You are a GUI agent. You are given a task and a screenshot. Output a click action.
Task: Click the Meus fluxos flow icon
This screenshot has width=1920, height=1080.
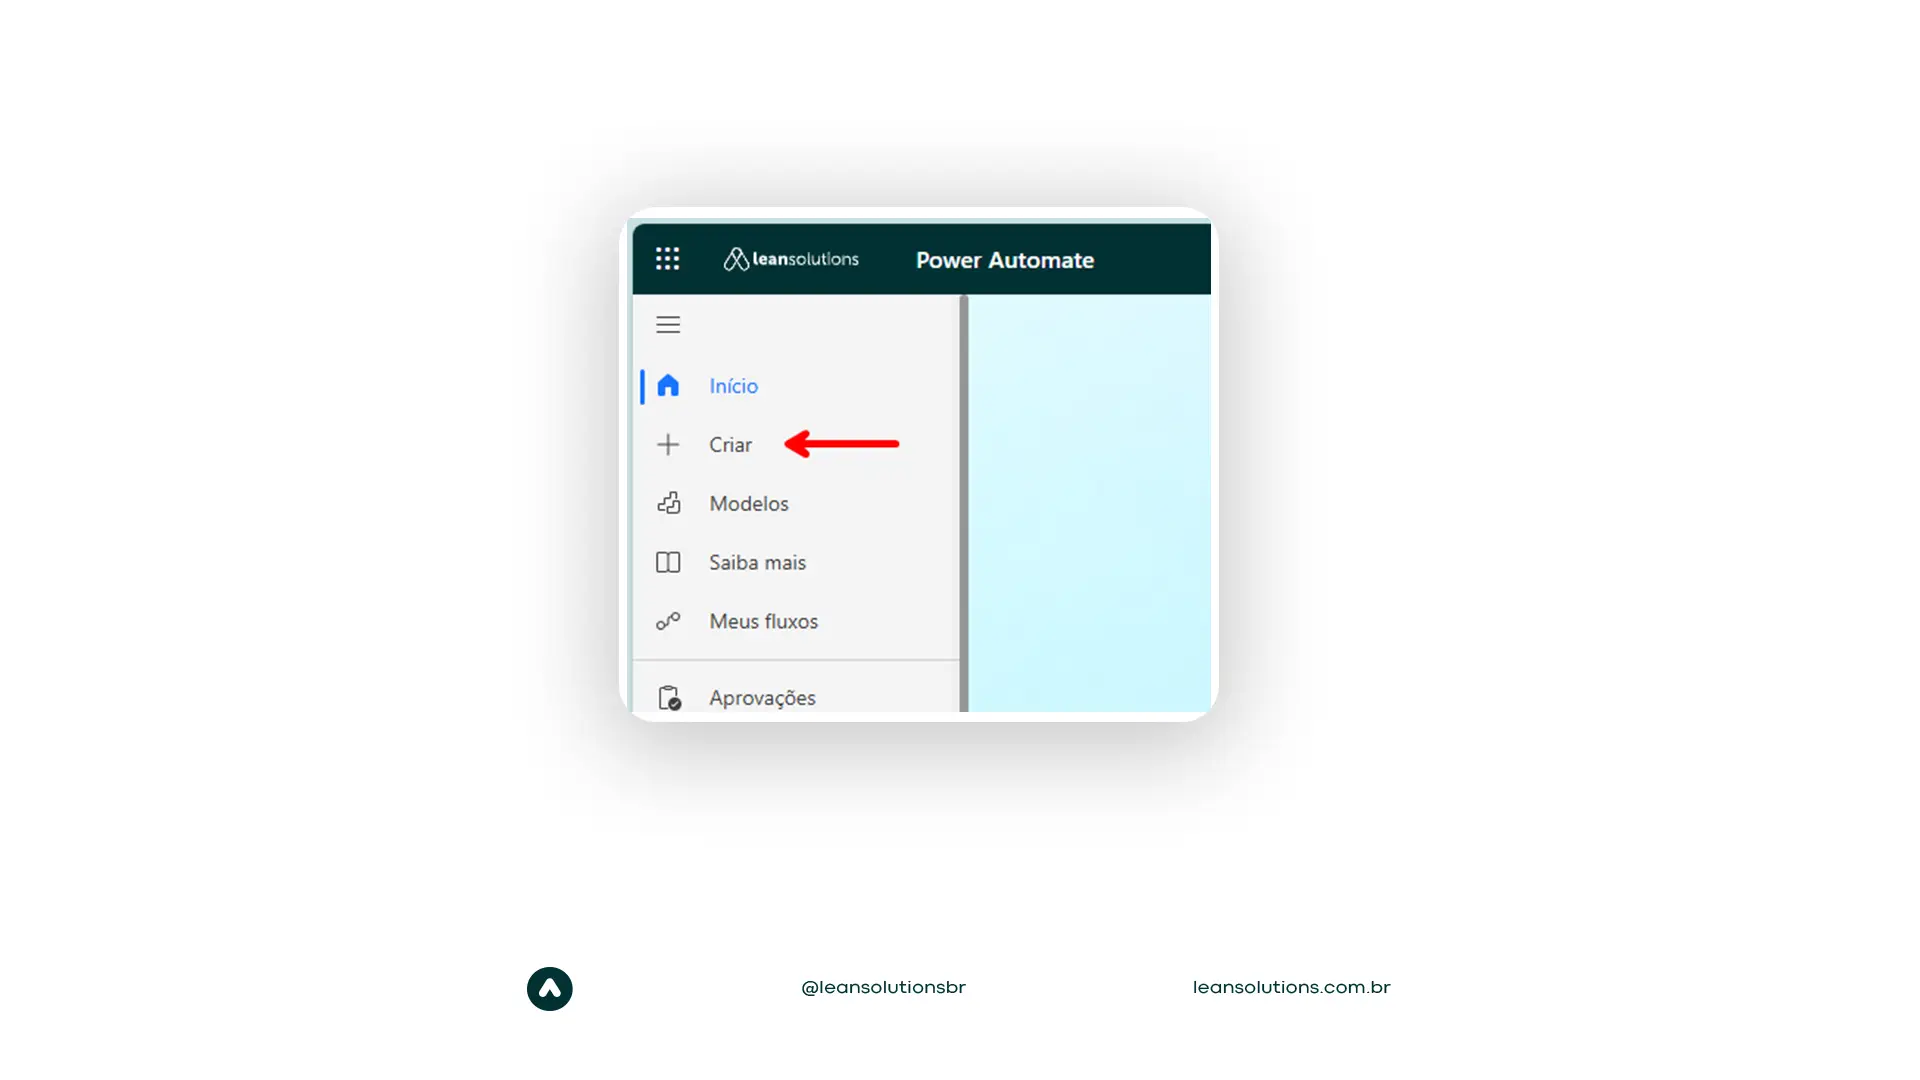[x=668, y=621]
